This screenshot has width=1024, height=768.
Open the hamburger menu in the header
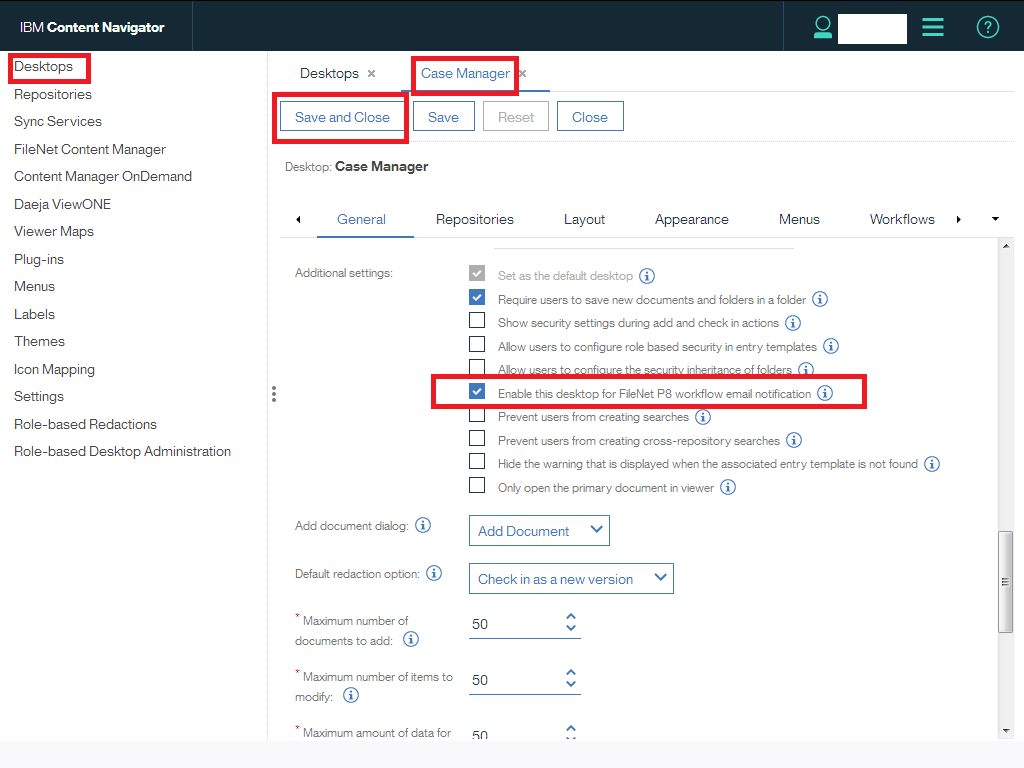tap(933, 27)
